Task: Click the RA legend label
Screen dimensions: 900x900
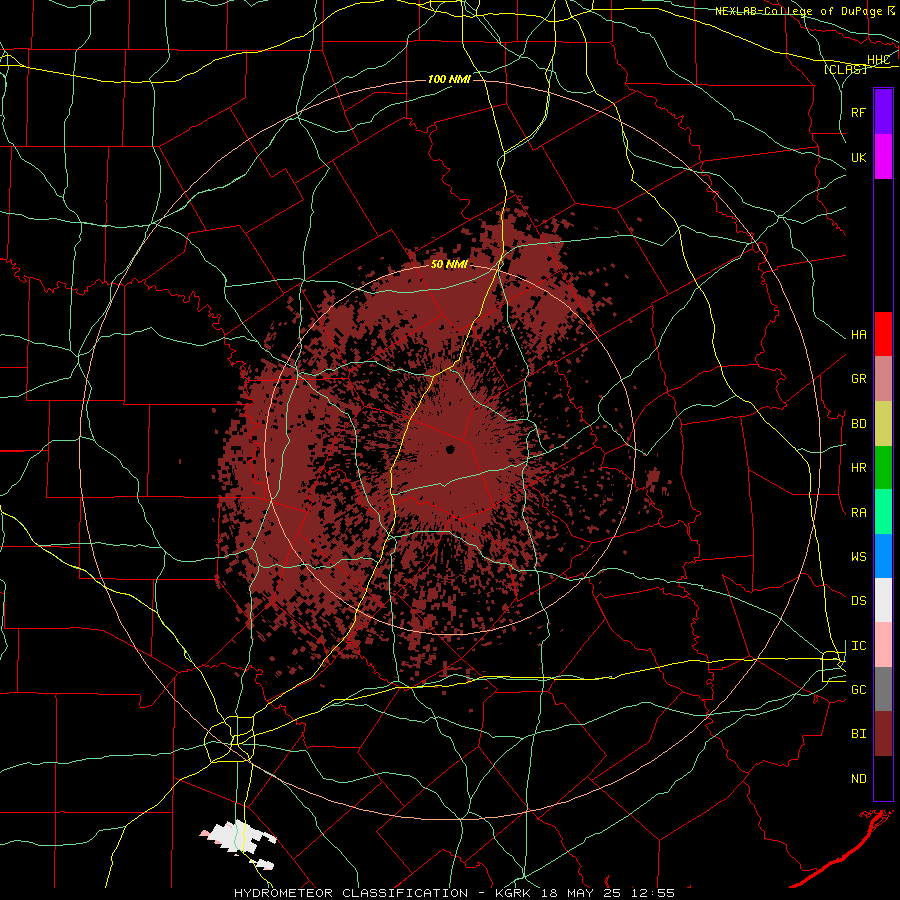Action: click(x=858, y=513)
